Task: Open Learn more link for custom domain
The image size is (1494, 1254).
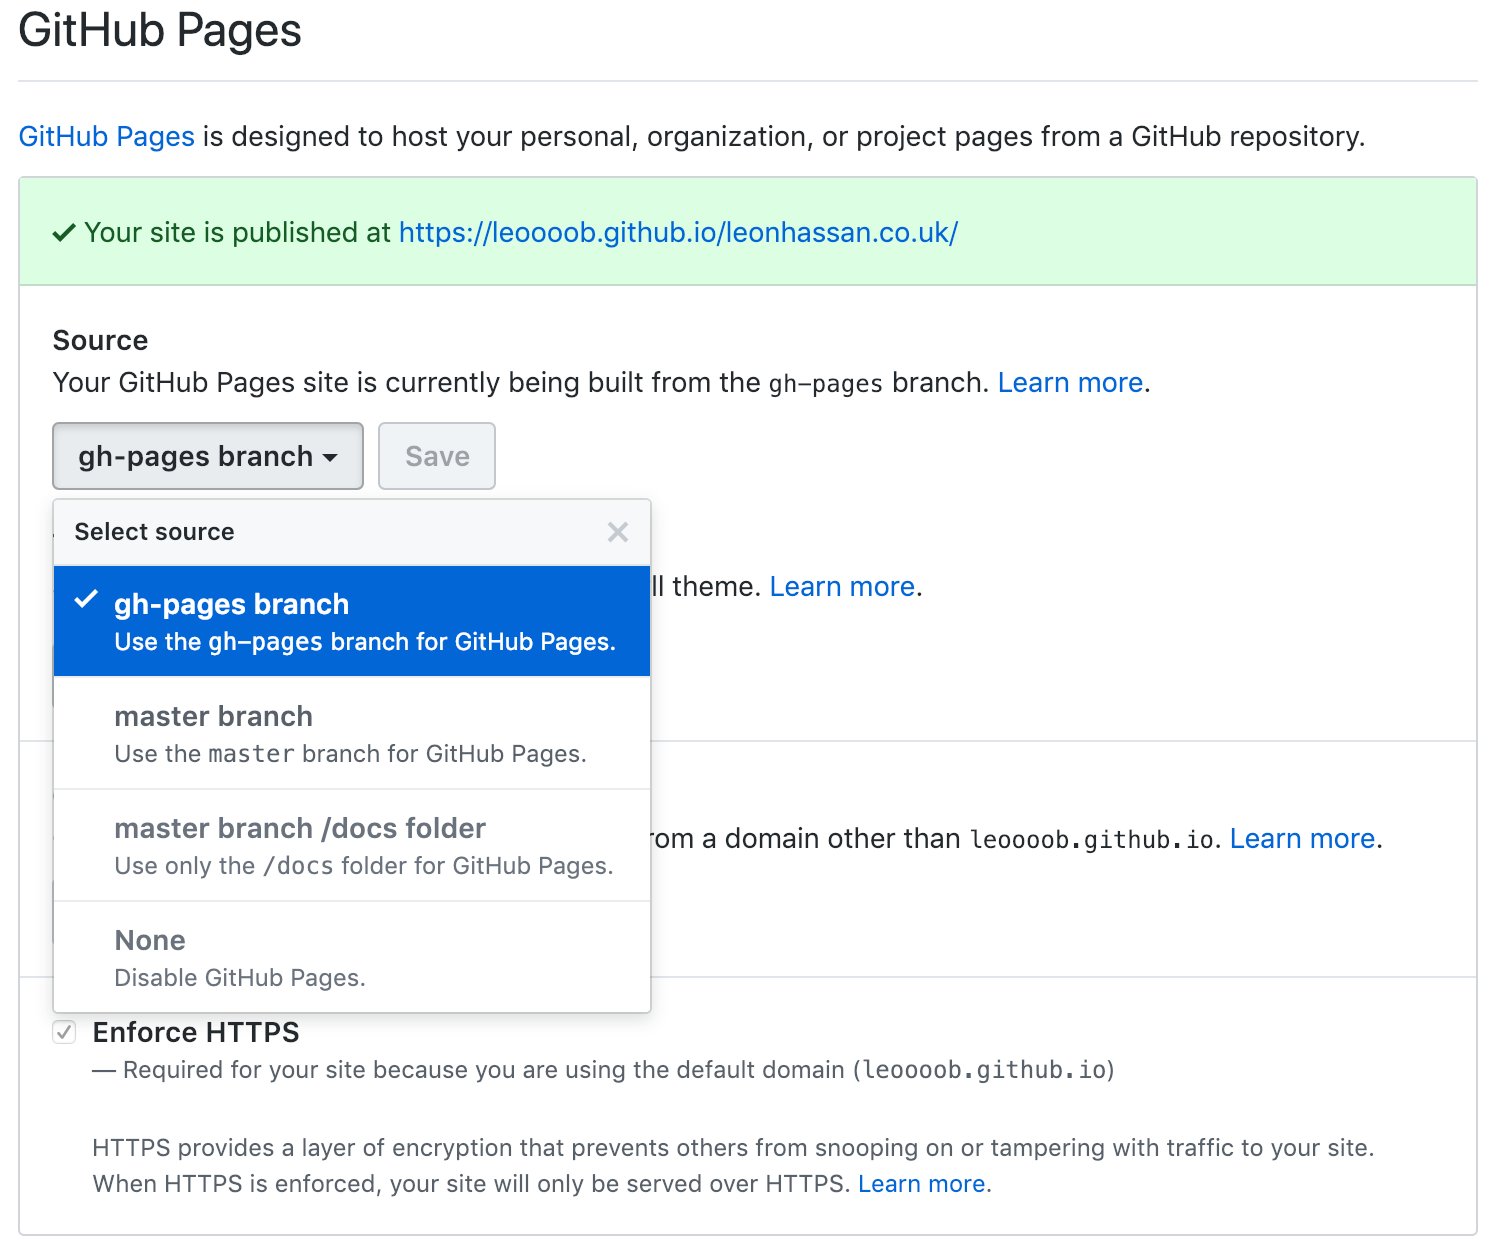Action: pos(1302,839)
